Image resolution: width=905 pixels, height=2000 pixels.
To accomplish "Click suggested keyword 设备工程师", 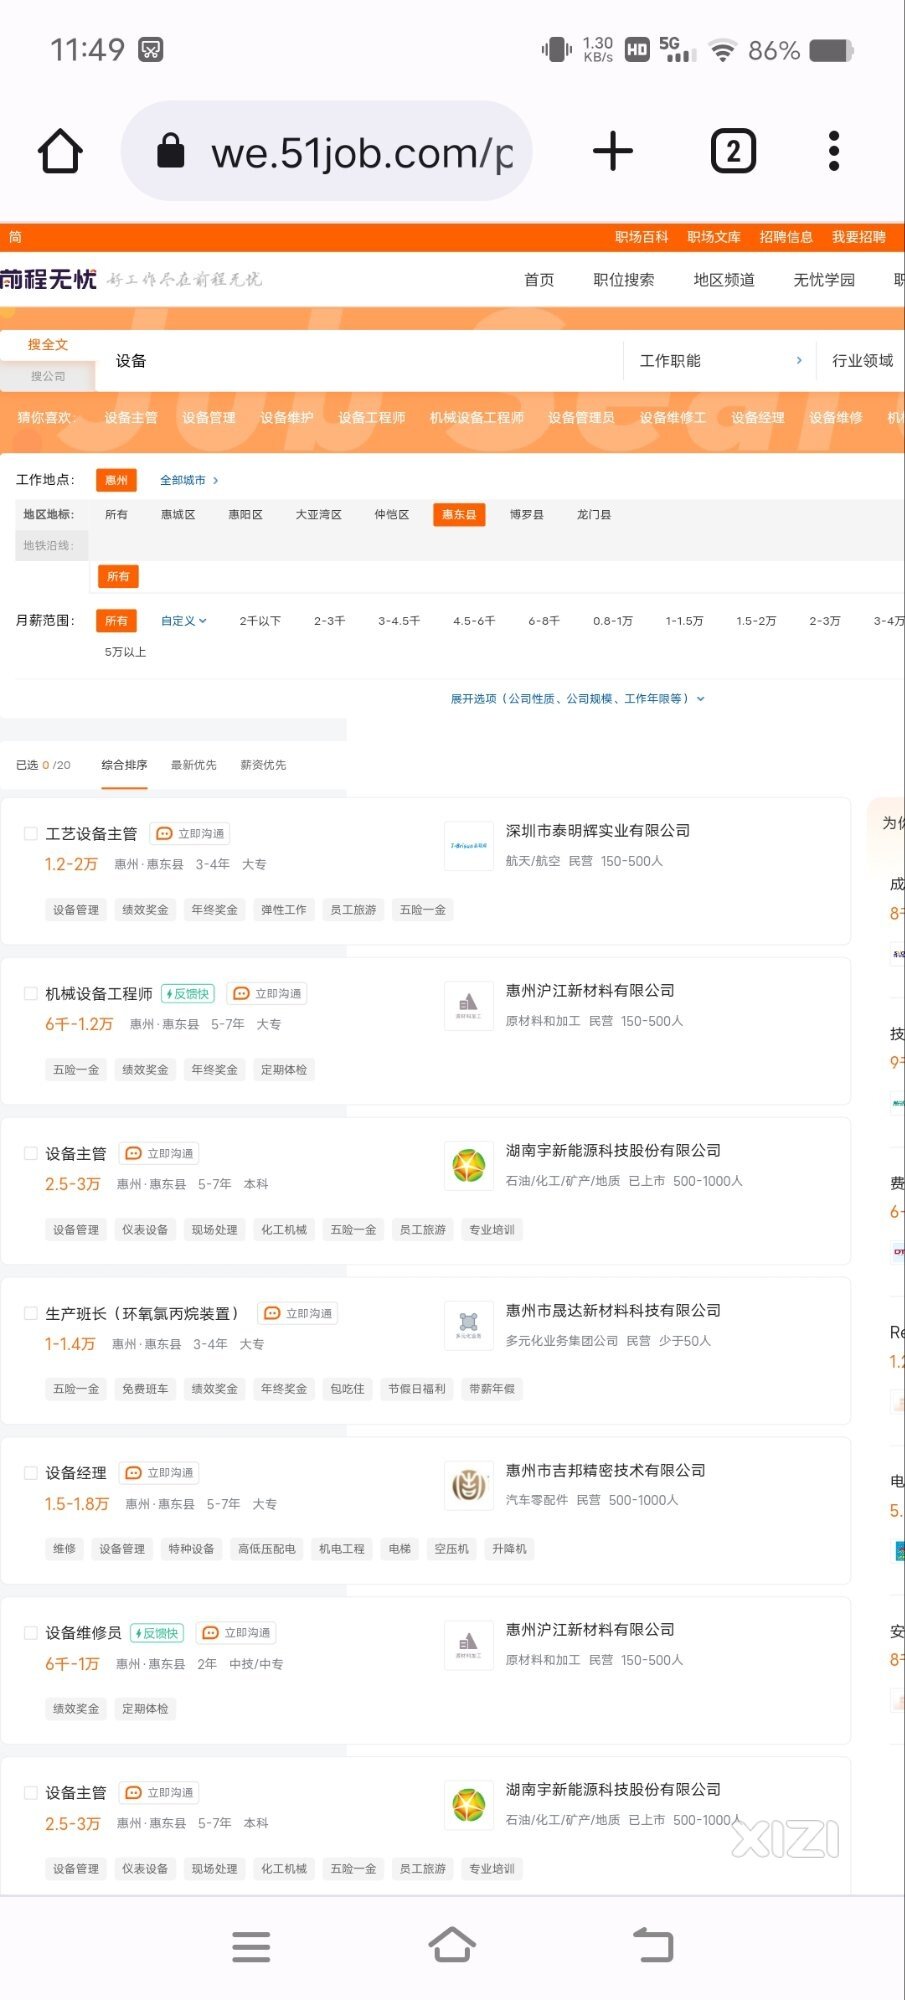I will tap(372, 418).
